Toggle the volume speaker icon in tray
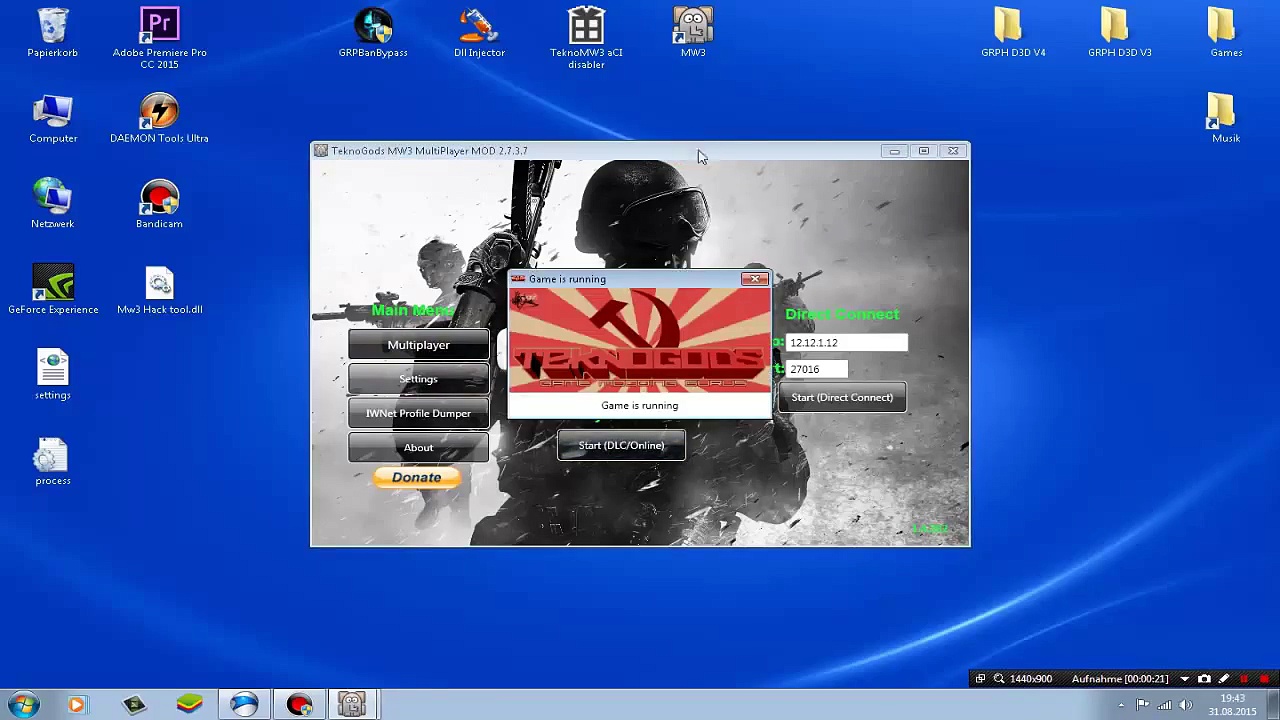This screenshot has width=1280, height=720. pos(1186,705)
